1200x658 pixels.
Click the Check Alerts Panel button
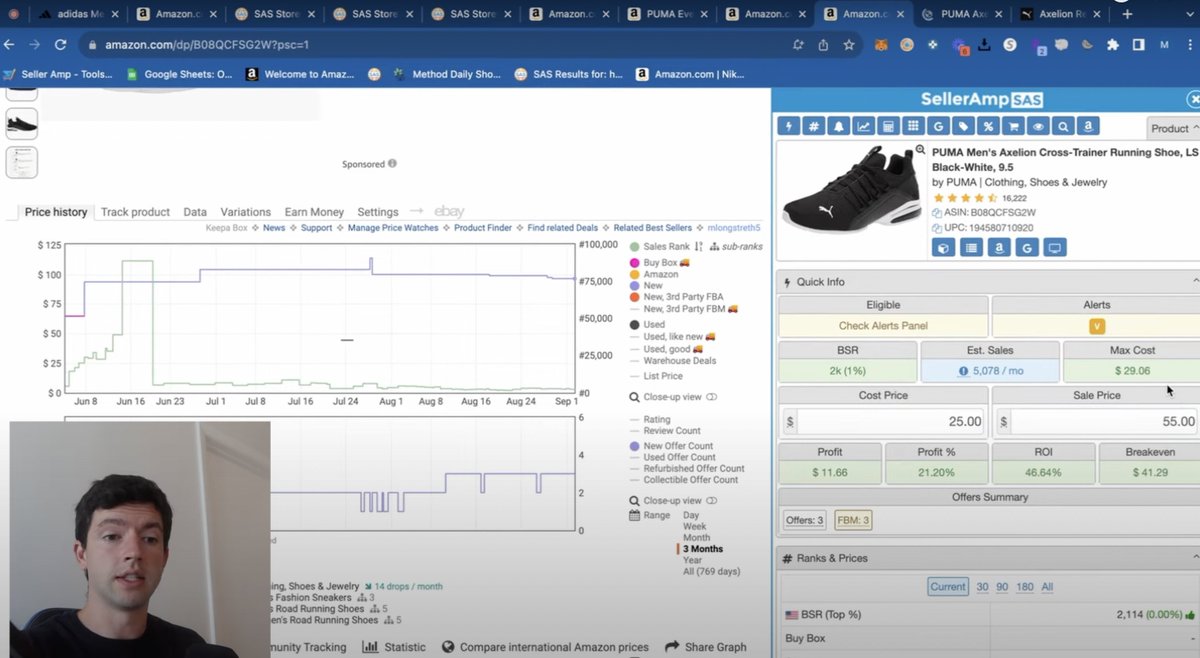click(x=883, y=326)
